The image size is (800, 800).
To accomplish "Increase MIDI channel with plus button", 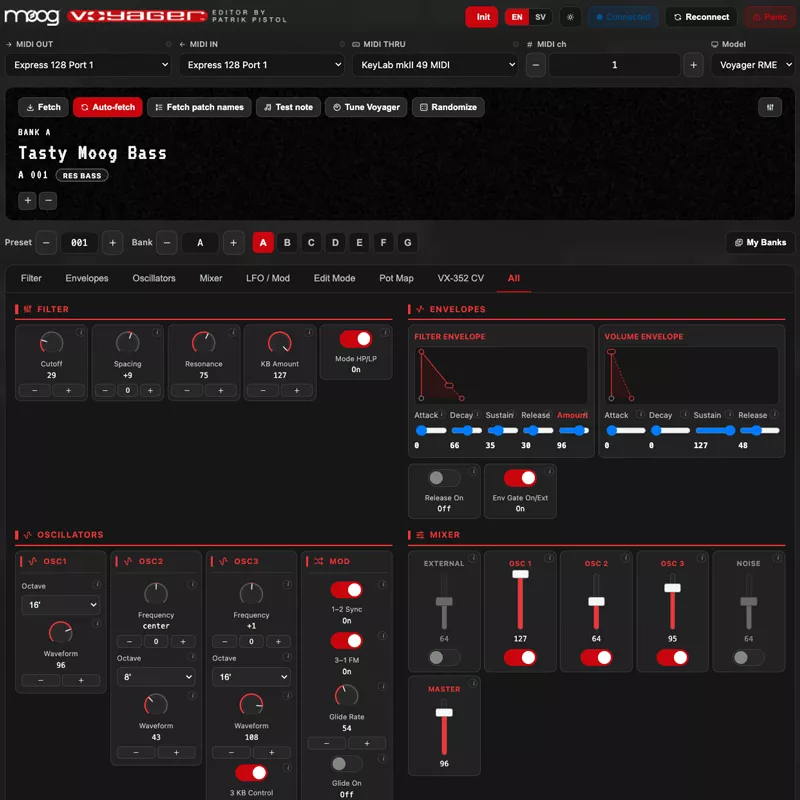I will pyautogui.click(x=693, y=65).
